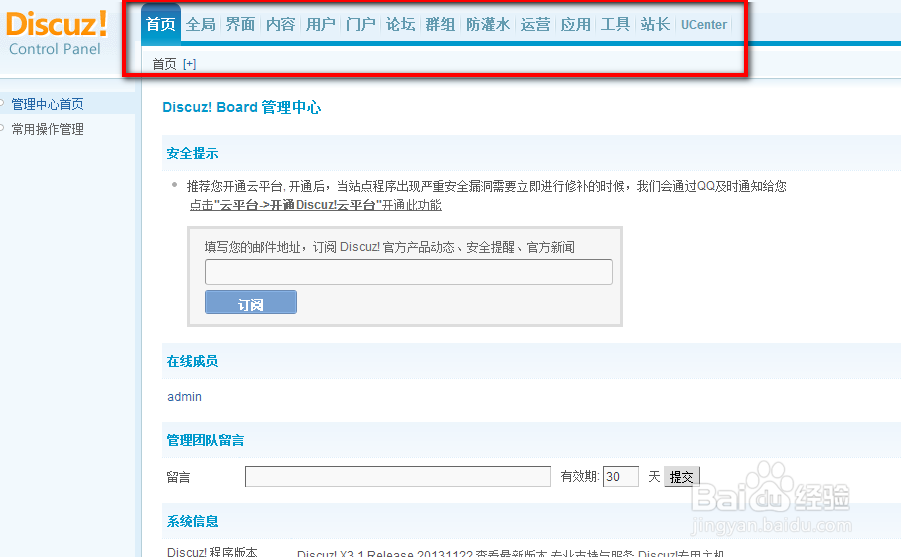Select the 防灌水 tab
The width and height of the screenshot is (901, 557).
pyautogui.click(x=488, y=24)
